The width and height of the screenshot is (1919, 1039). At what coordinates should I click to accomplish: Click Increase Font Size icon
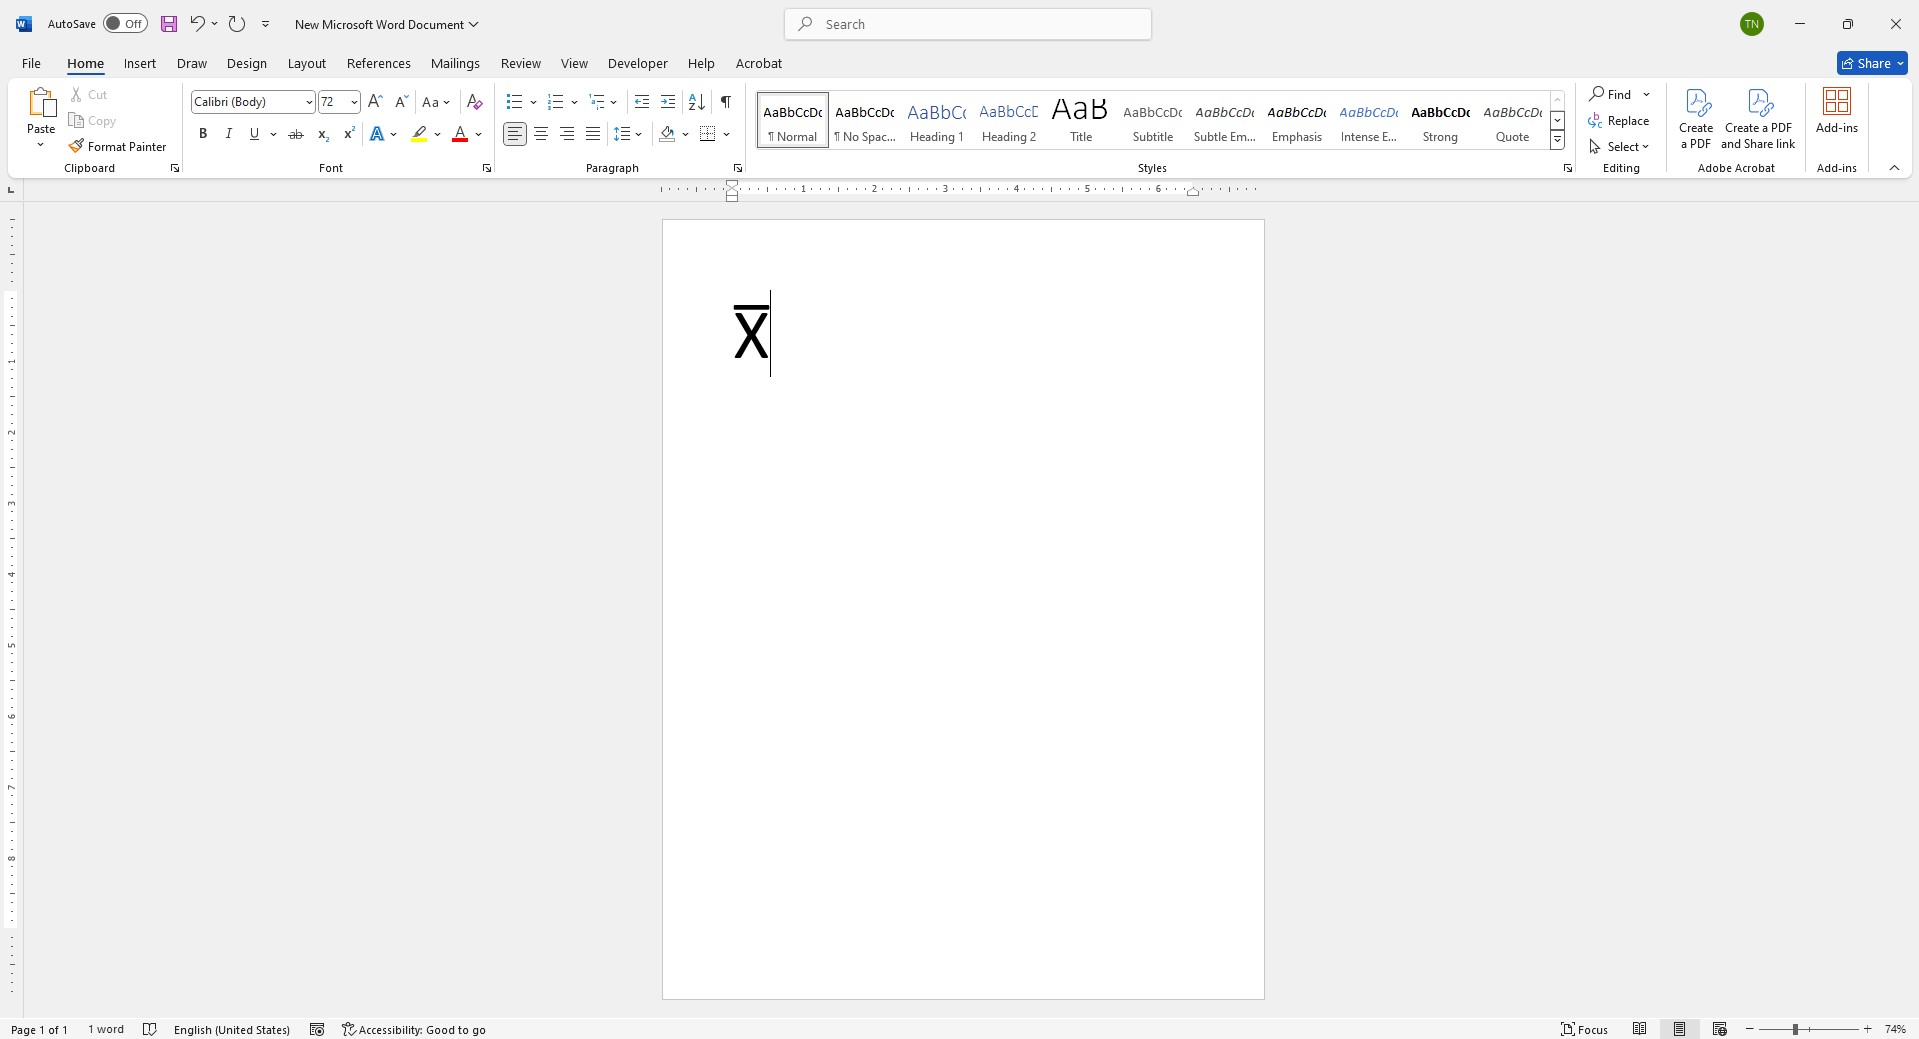click(x=375, y=101)
